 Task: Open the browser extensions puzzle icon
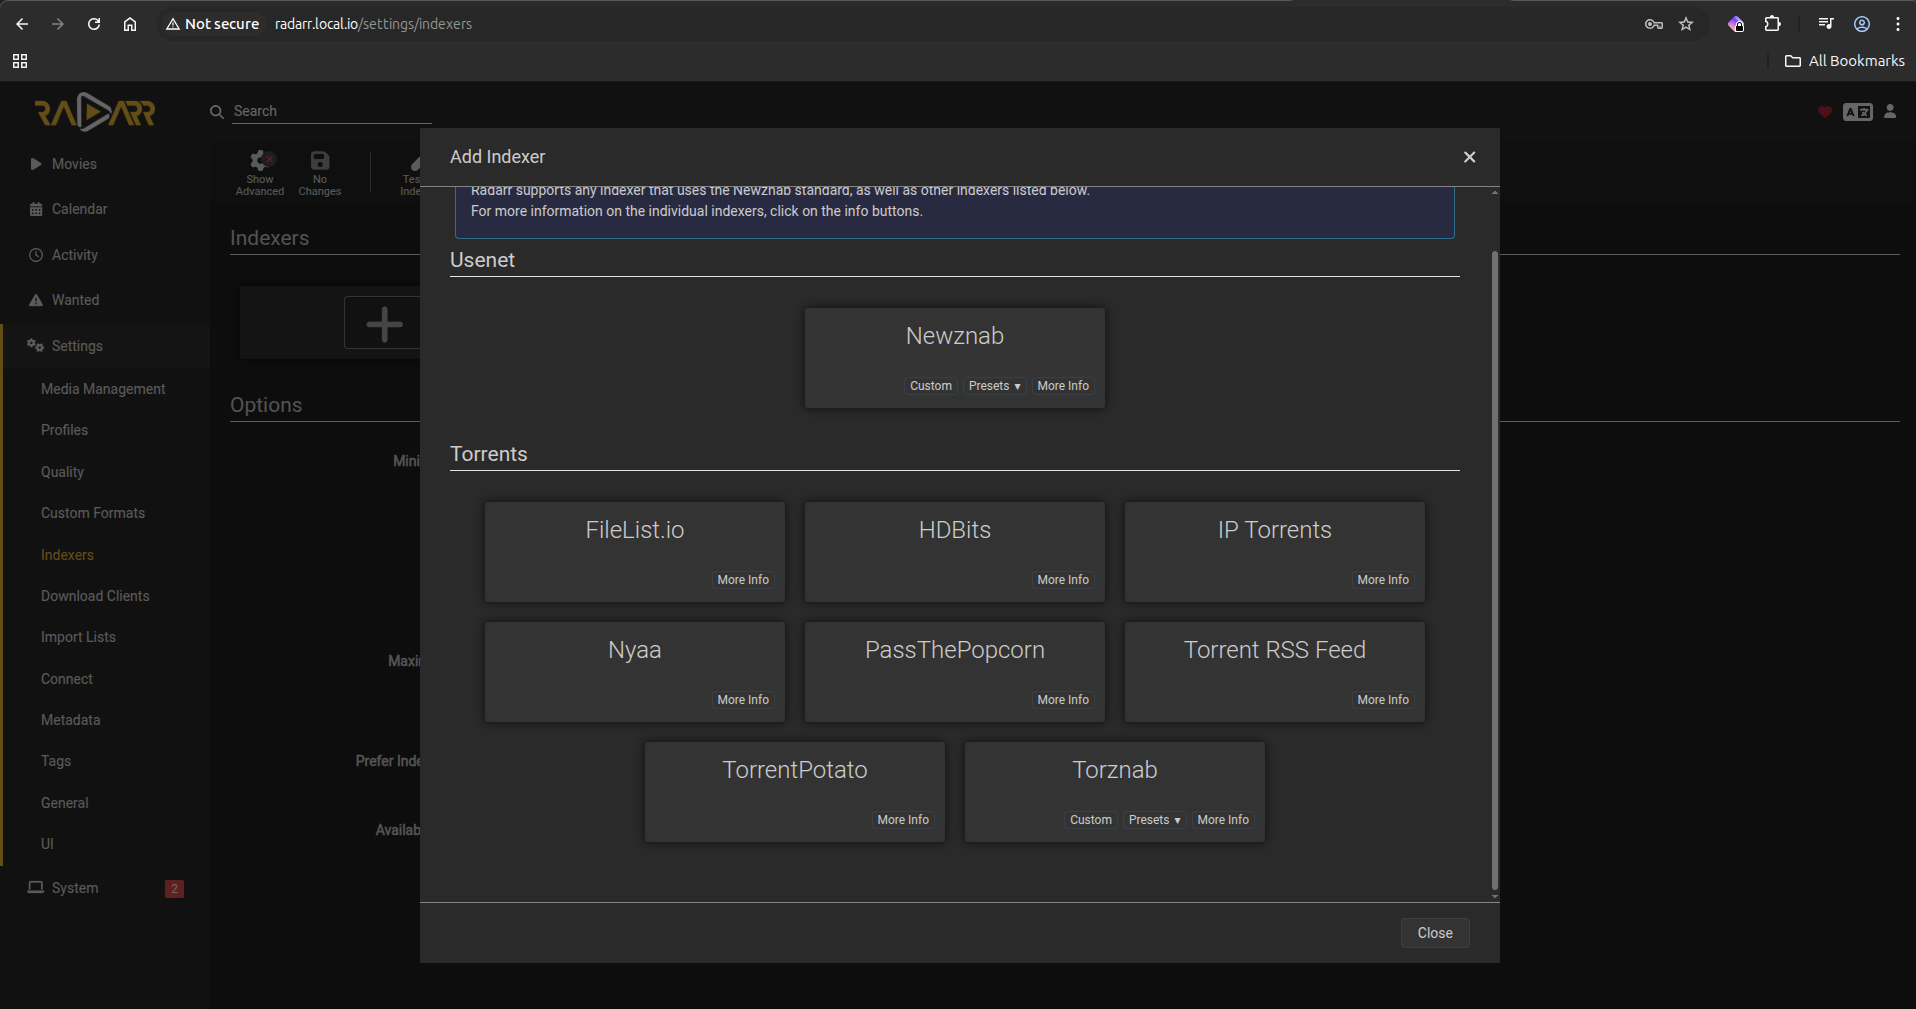pos(1773,24)
